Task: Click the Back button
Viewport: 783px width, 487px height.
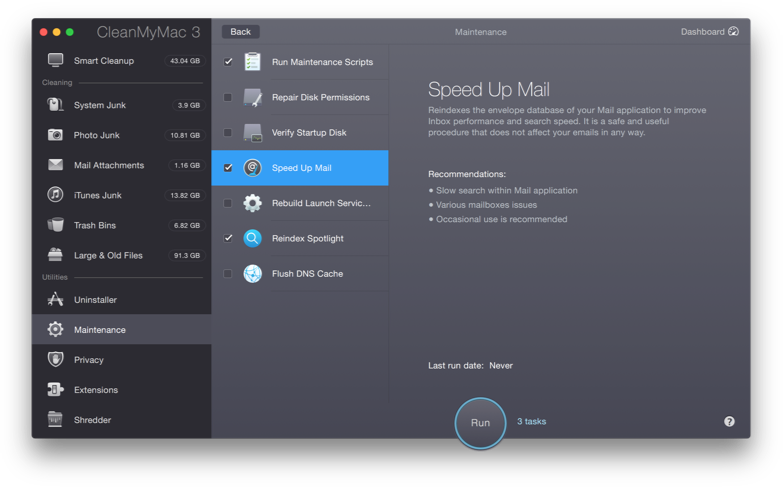Action: (x=240, y=31)
